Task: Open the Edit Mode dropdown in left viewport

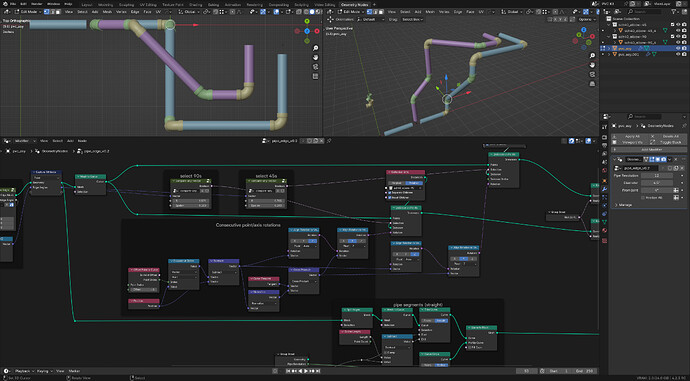Action: (28, 12)
